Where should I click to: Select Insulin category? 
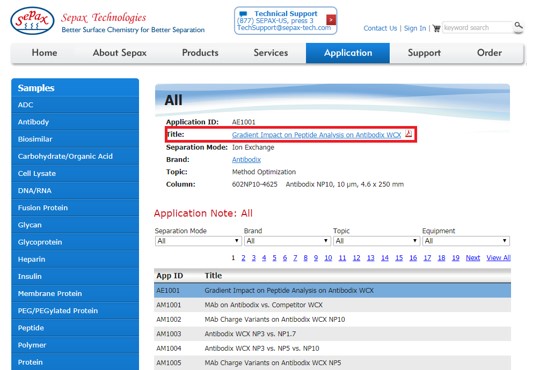point(75,276)
